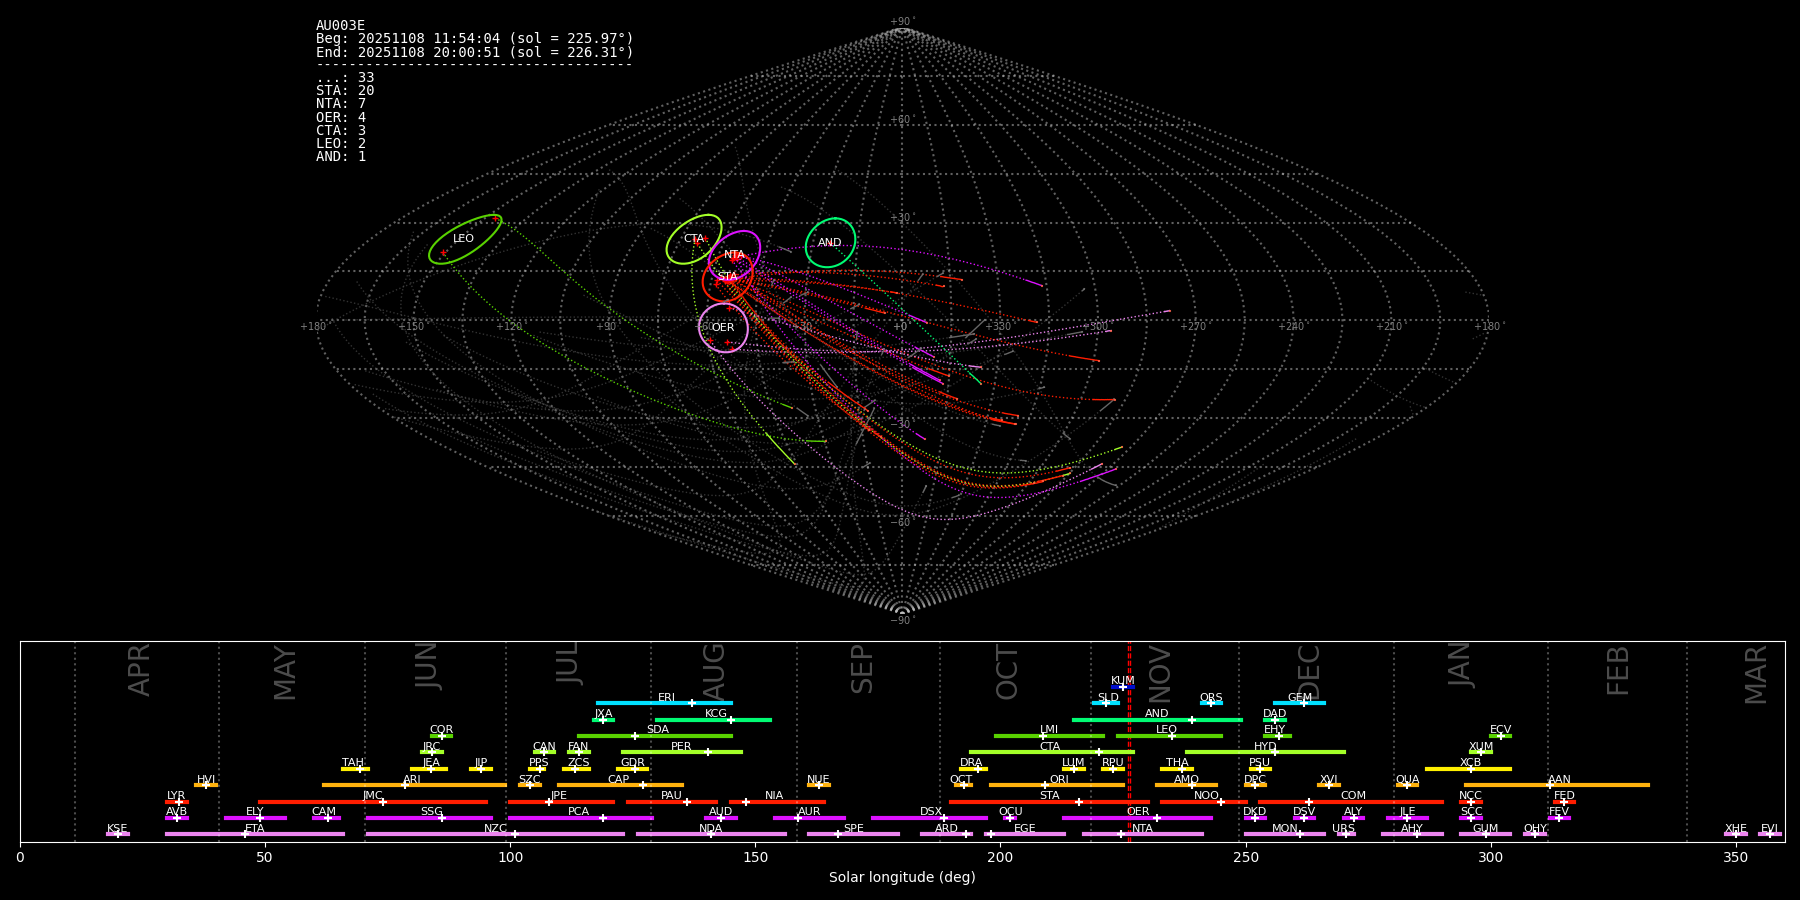The width and height of the screenshot is (1800, 900).
Task: Click the DSX purple bar in timeline
Action: click(929, 818)
